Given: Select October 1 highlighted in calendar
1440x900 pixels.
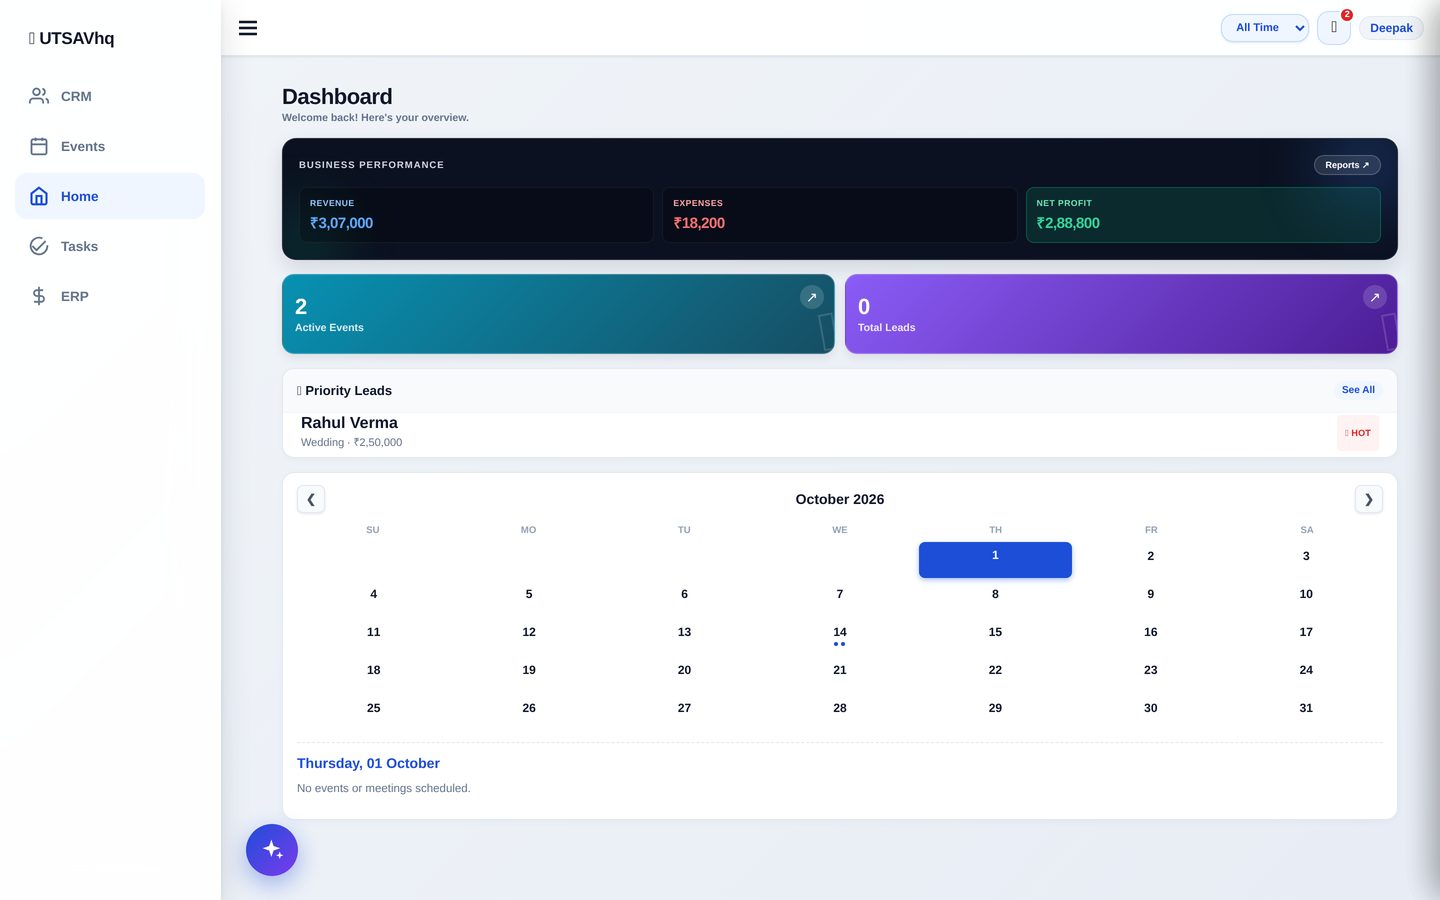Looking at the screenshot, I should click(995, 559).
